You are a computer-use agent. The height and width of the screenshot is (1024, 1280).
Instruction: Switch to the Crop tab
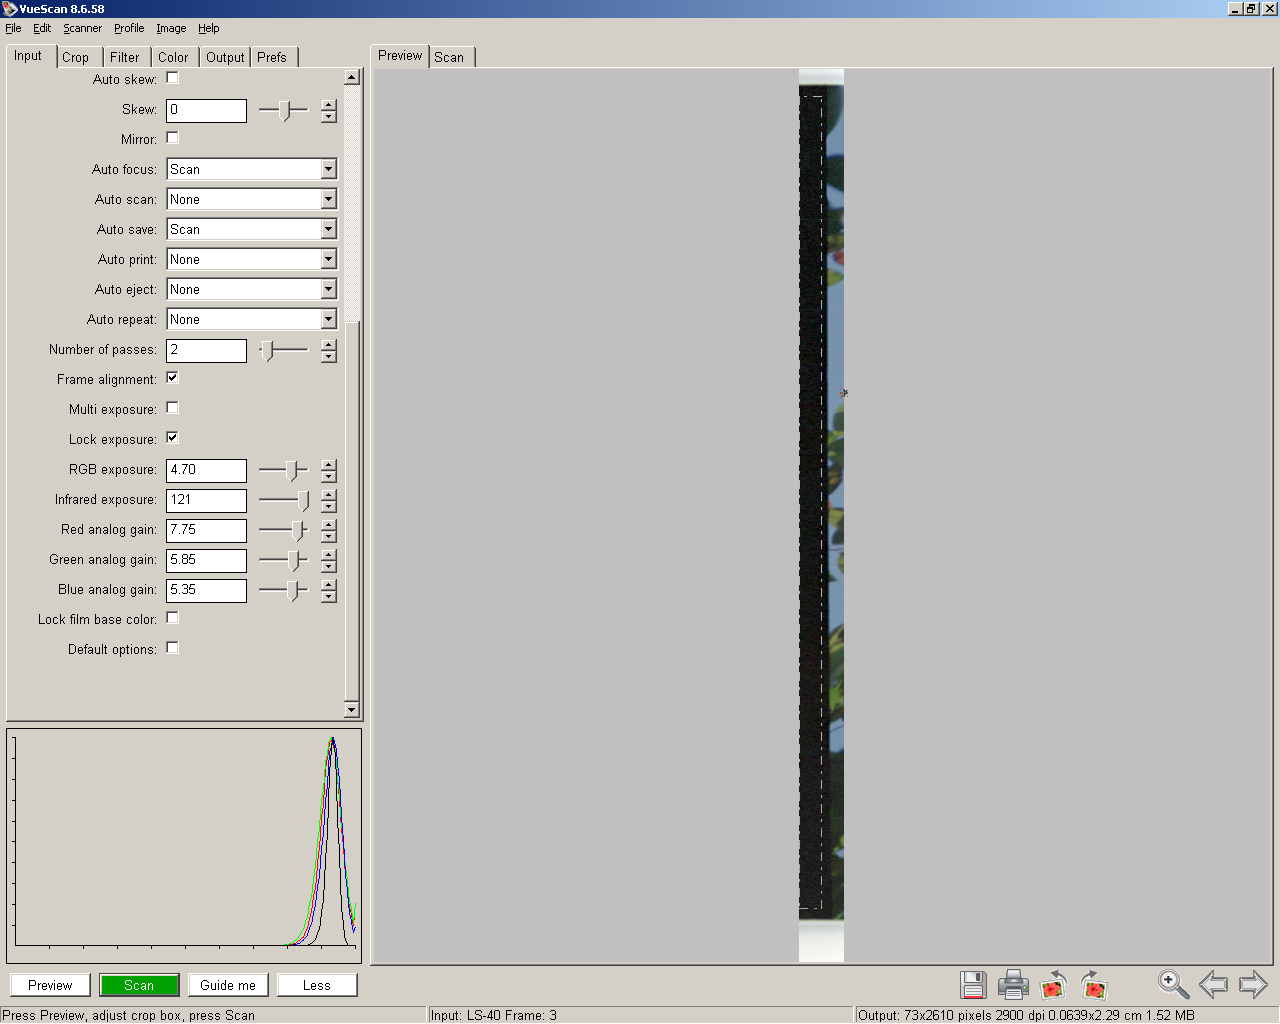pos(76,58)
